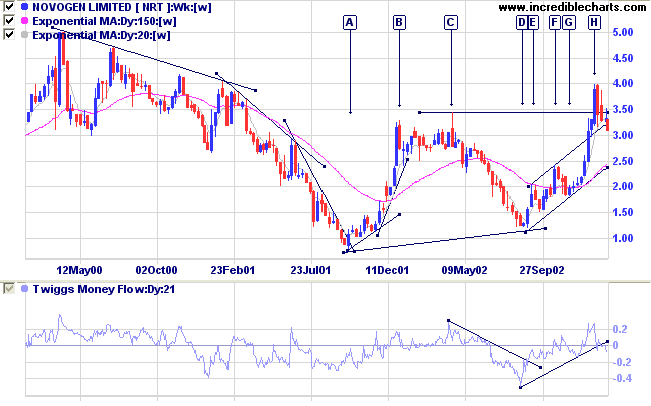Click the 0 money flow axis label
651x406 pixels.
616,345
